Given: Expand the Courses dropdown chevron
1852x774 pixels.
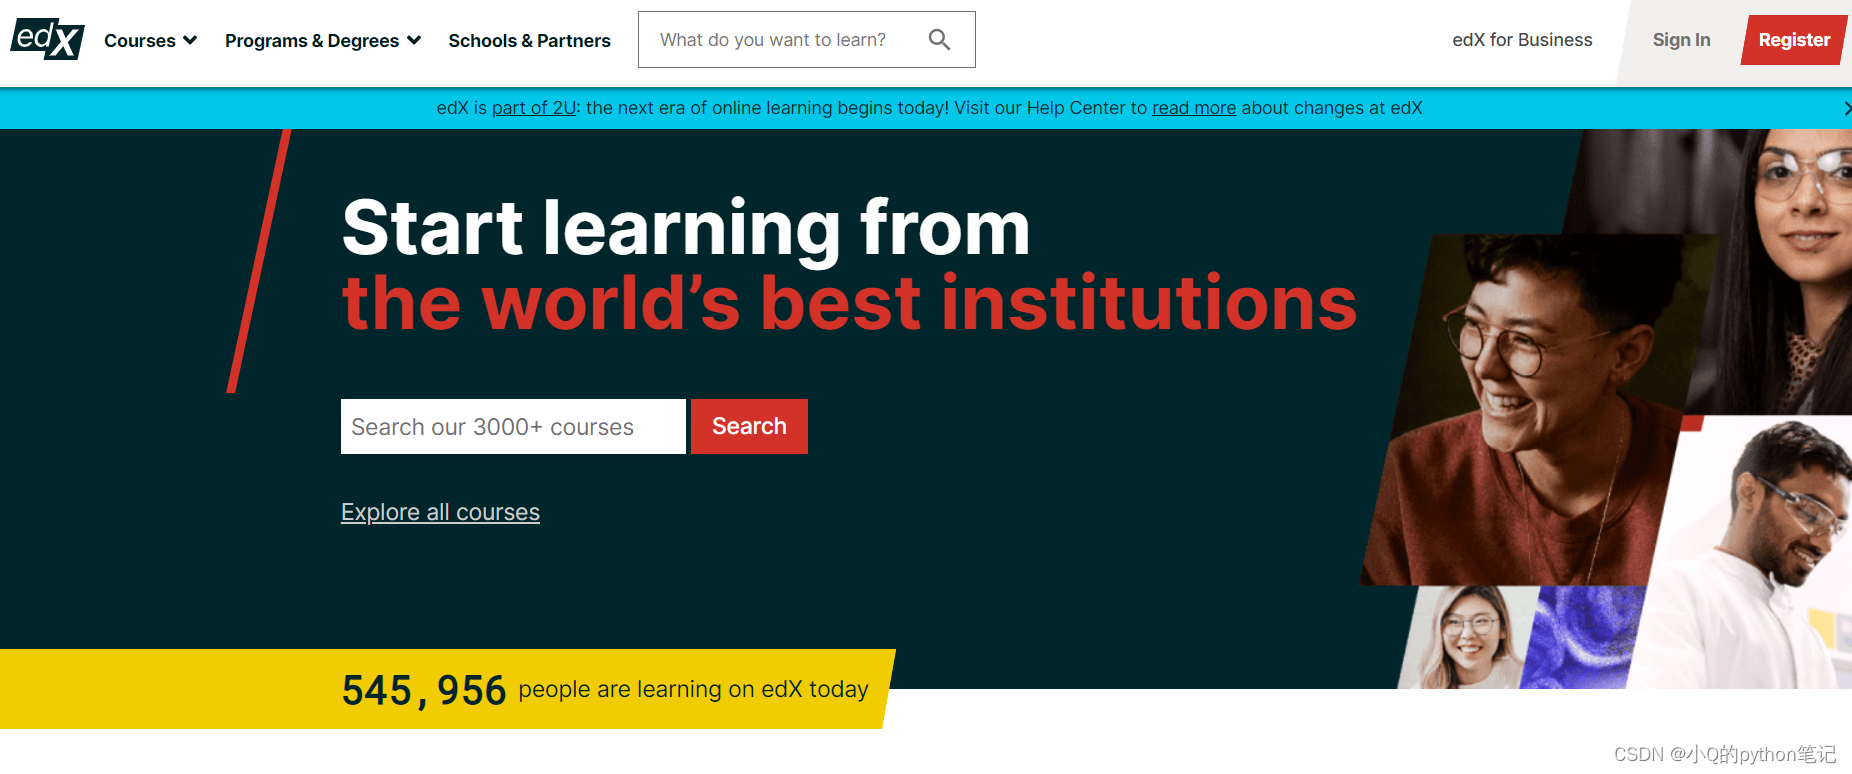Looking at the screenshot, I should pos(190,40).
